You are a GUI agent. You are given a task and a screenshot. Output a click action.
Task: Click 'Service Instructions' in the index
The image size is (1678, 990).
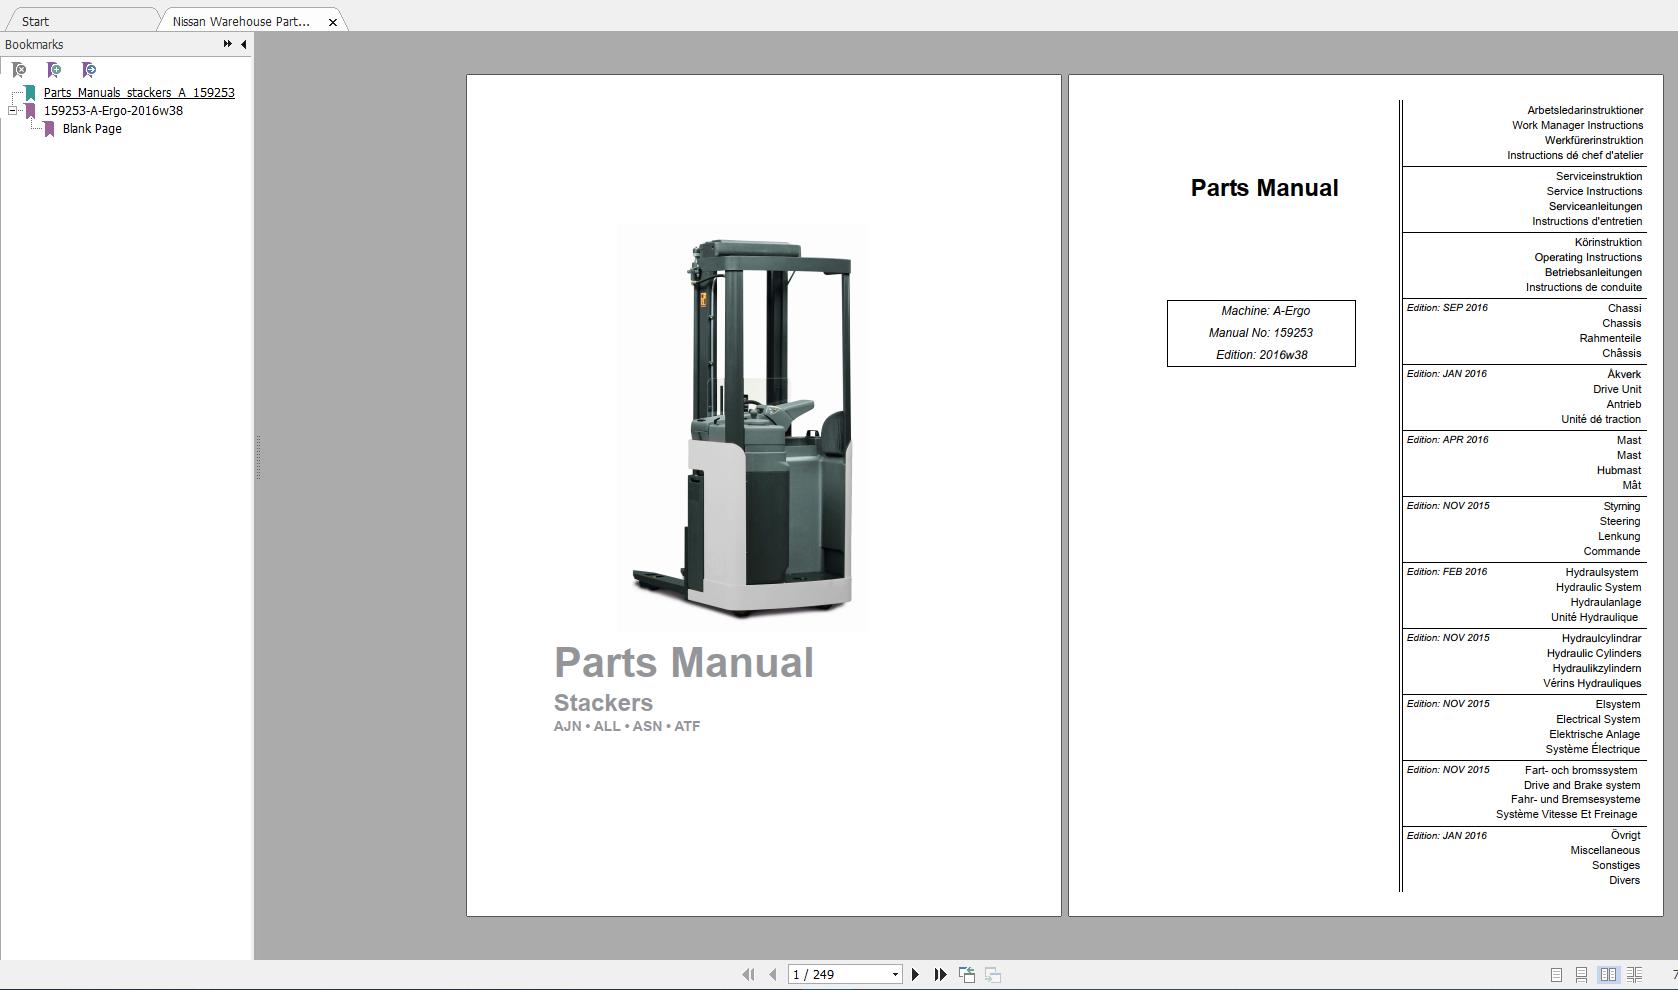tap(1594, 192)
